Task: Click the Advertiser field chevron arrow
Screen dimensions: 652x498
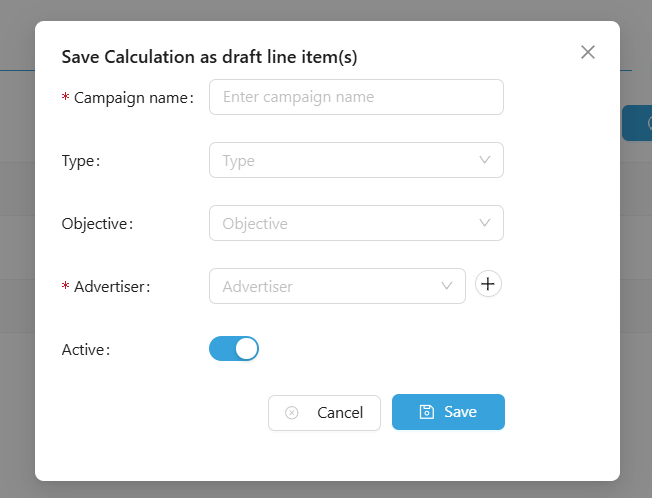Action: click(x=447, y=286)
